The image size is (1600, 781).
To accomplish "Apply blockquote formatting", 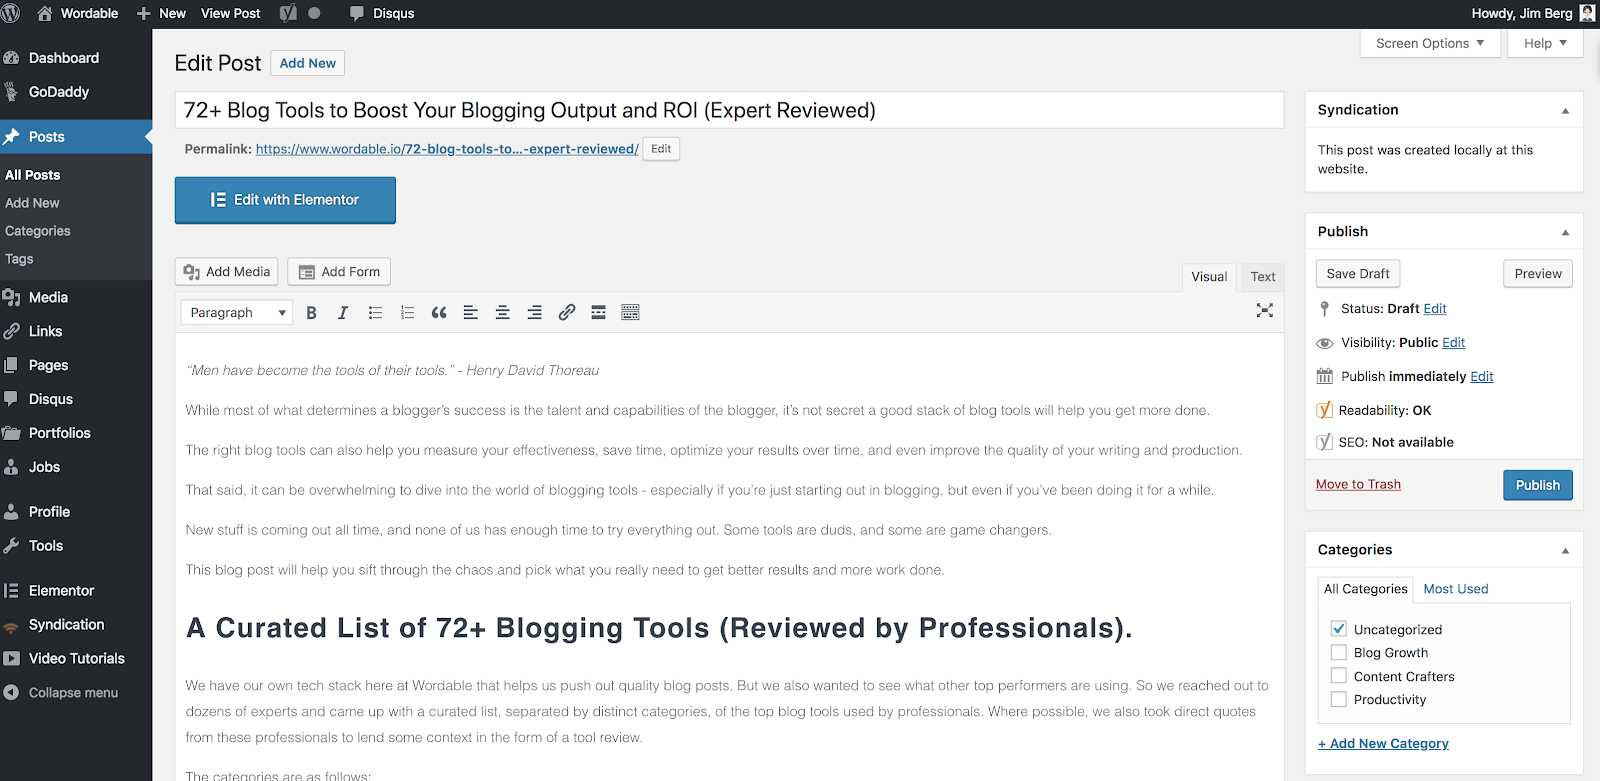I will point(439,313).
